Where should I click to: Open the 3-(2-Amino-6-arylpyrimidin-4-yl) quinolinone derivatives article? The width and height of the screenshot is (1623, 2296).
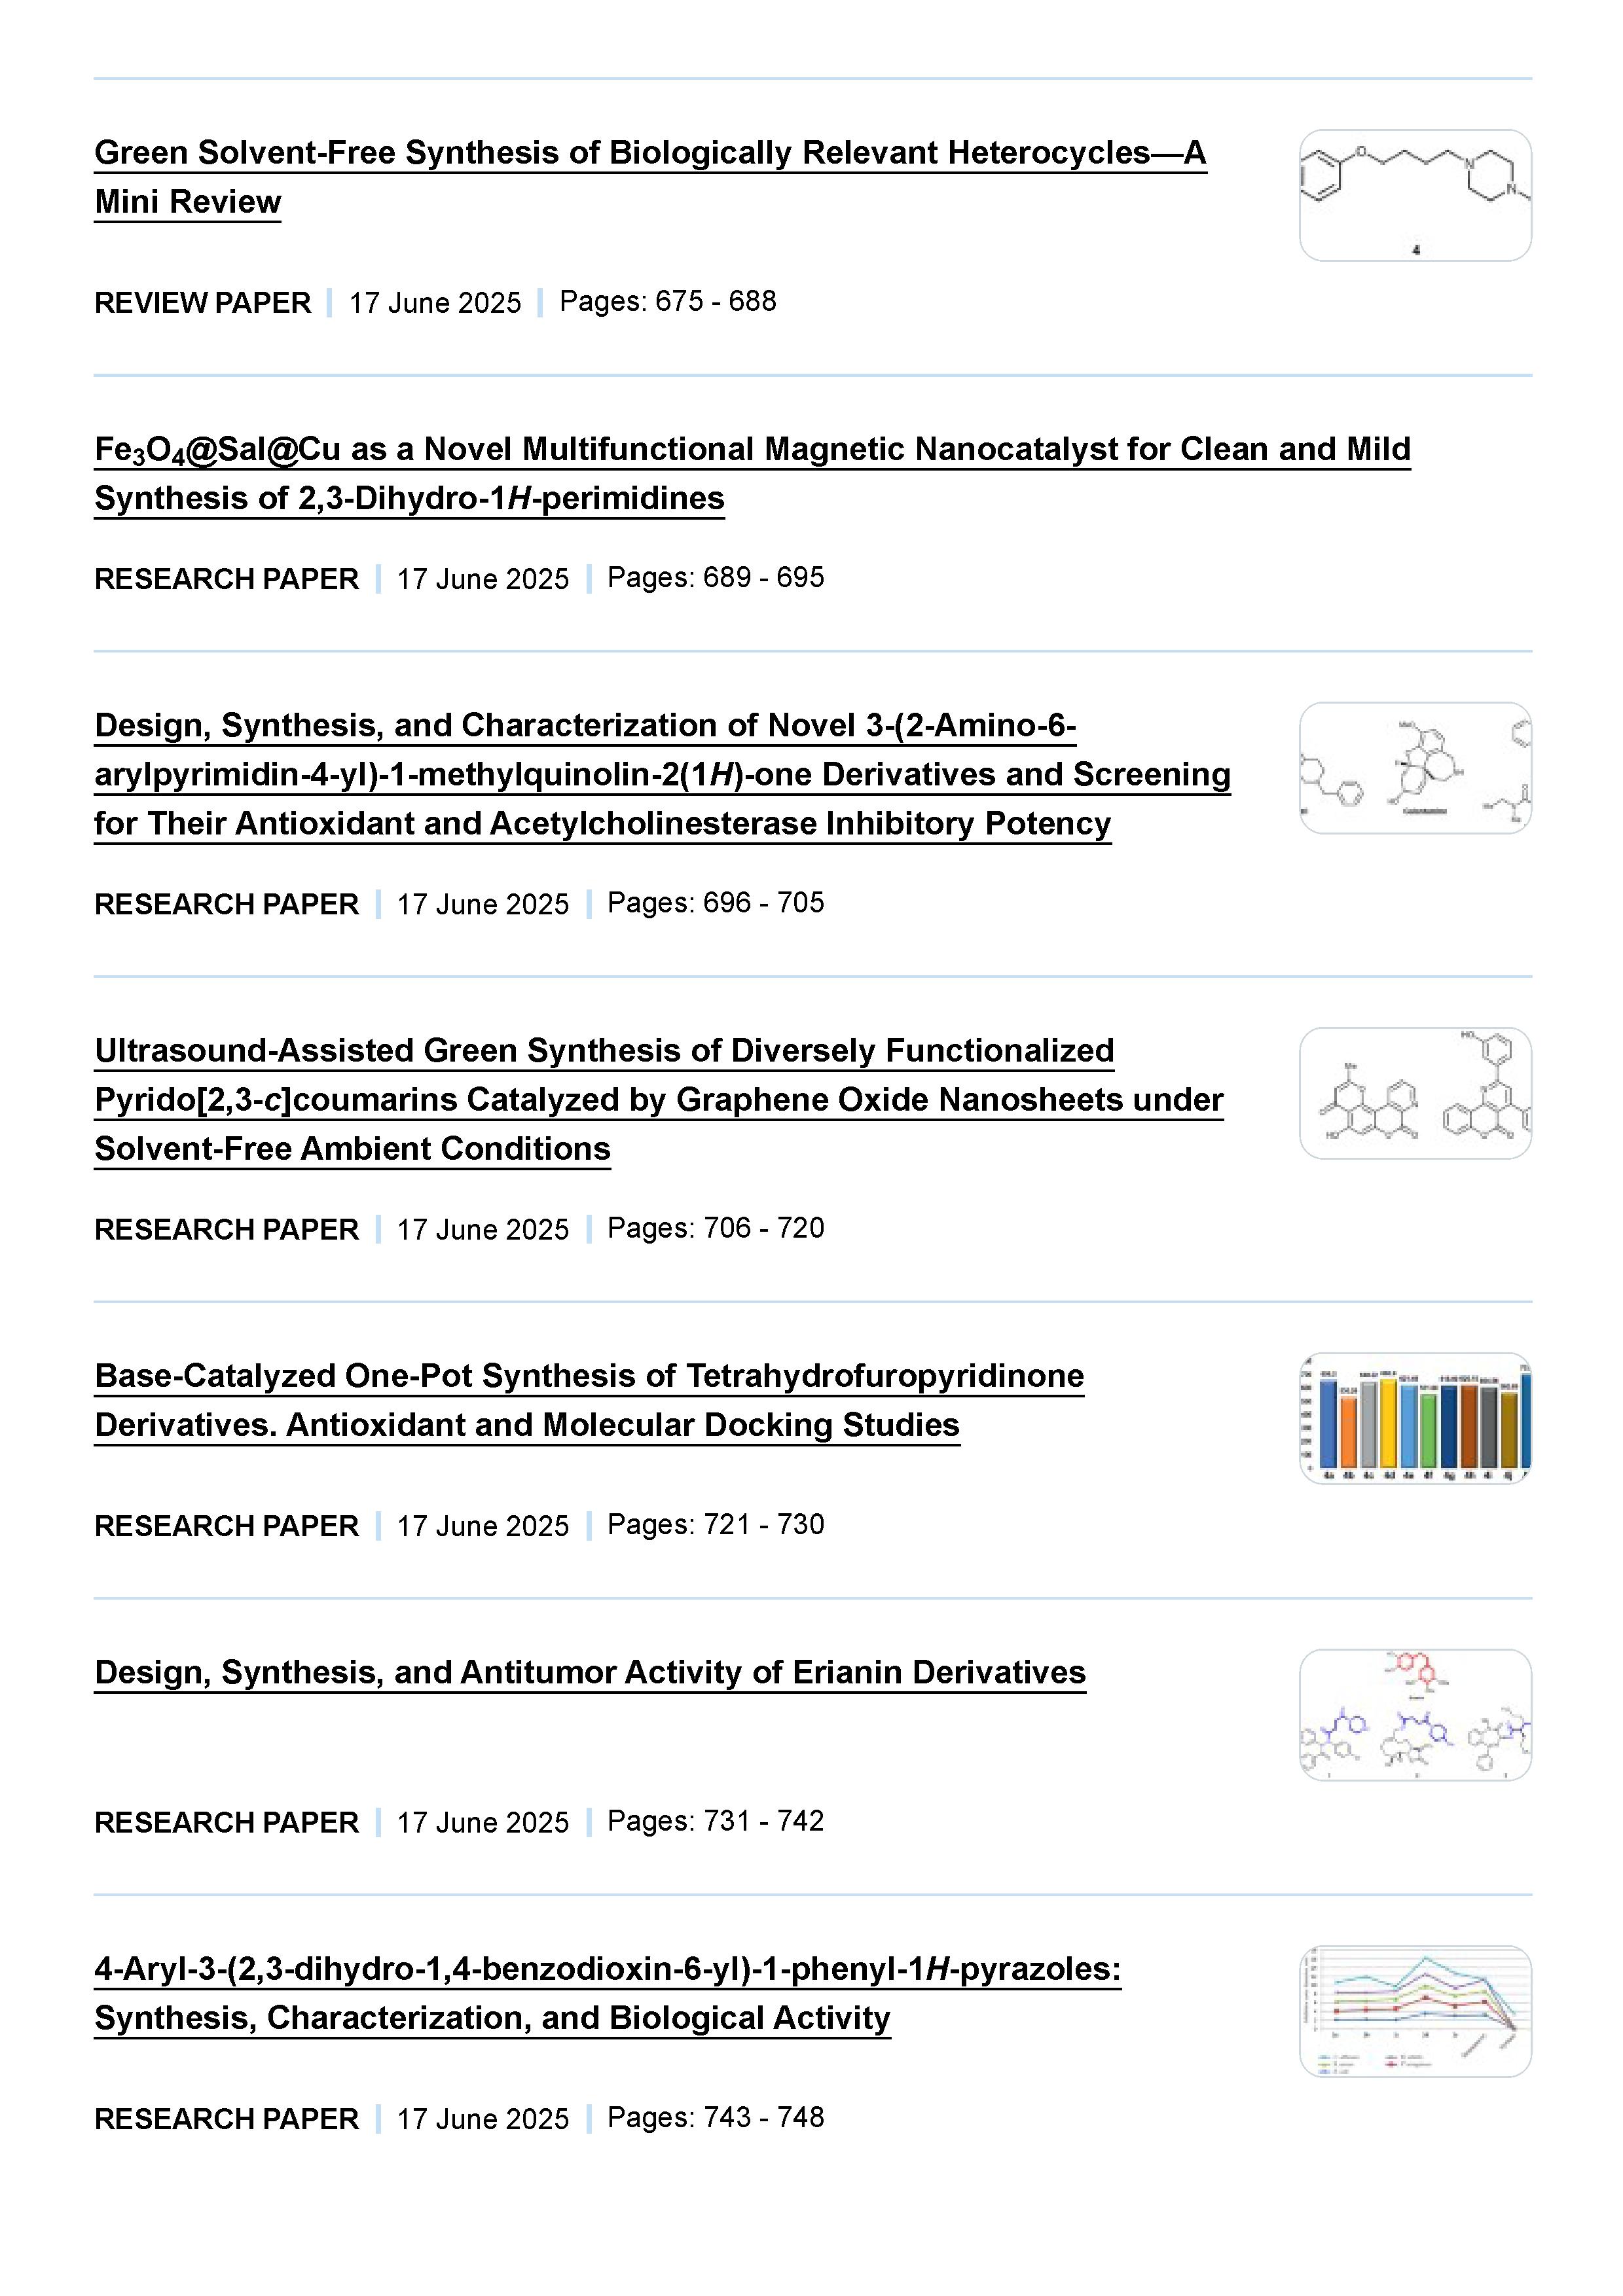(x=662, y=775)
